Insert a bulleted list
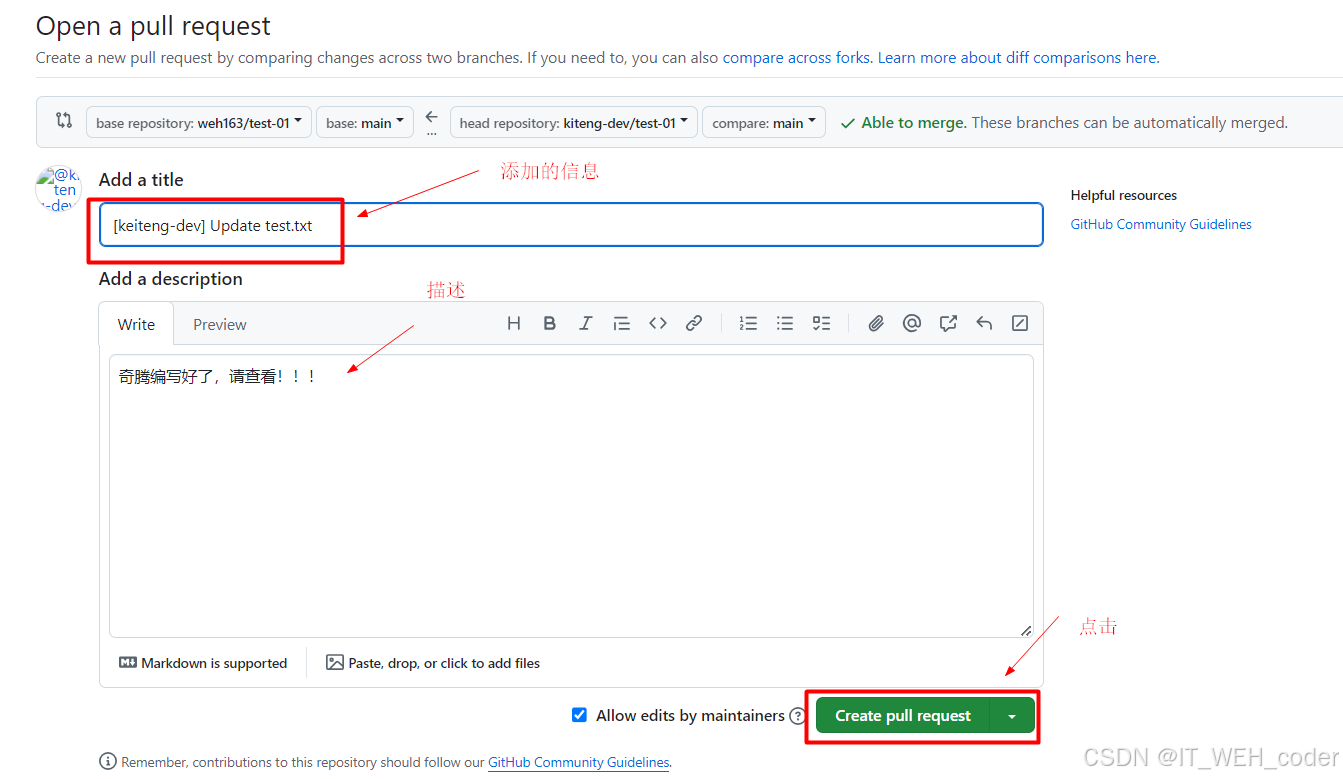Viewport: 1343px width, 779px height. point(785,323)
